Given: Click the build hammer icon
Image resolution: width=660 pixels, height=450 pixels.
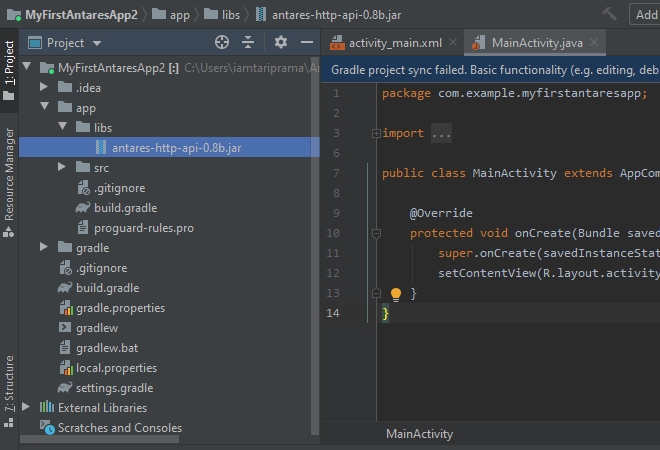Looking at the screenshot, I should (x=610, y=14).
